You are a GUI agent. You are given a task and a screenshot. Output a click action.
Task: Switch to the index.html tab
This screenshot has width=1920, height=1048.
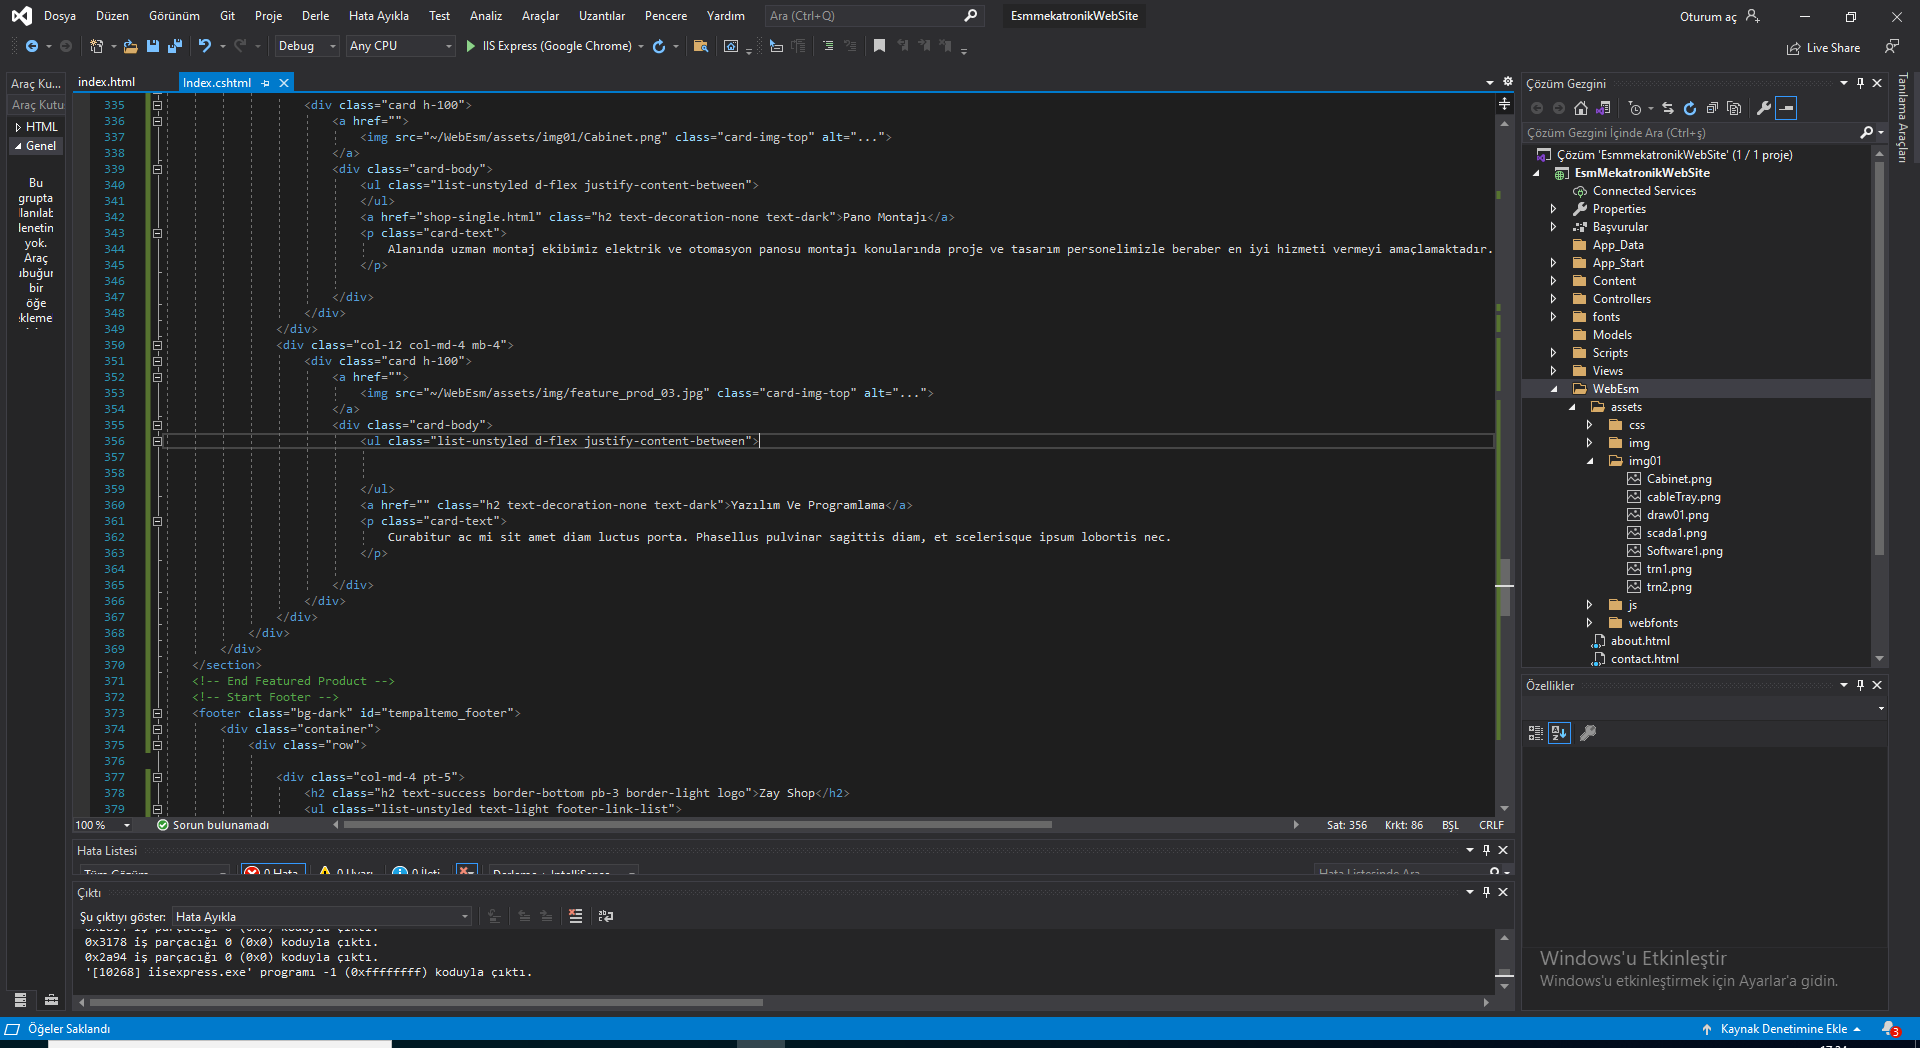coord(106,82)
